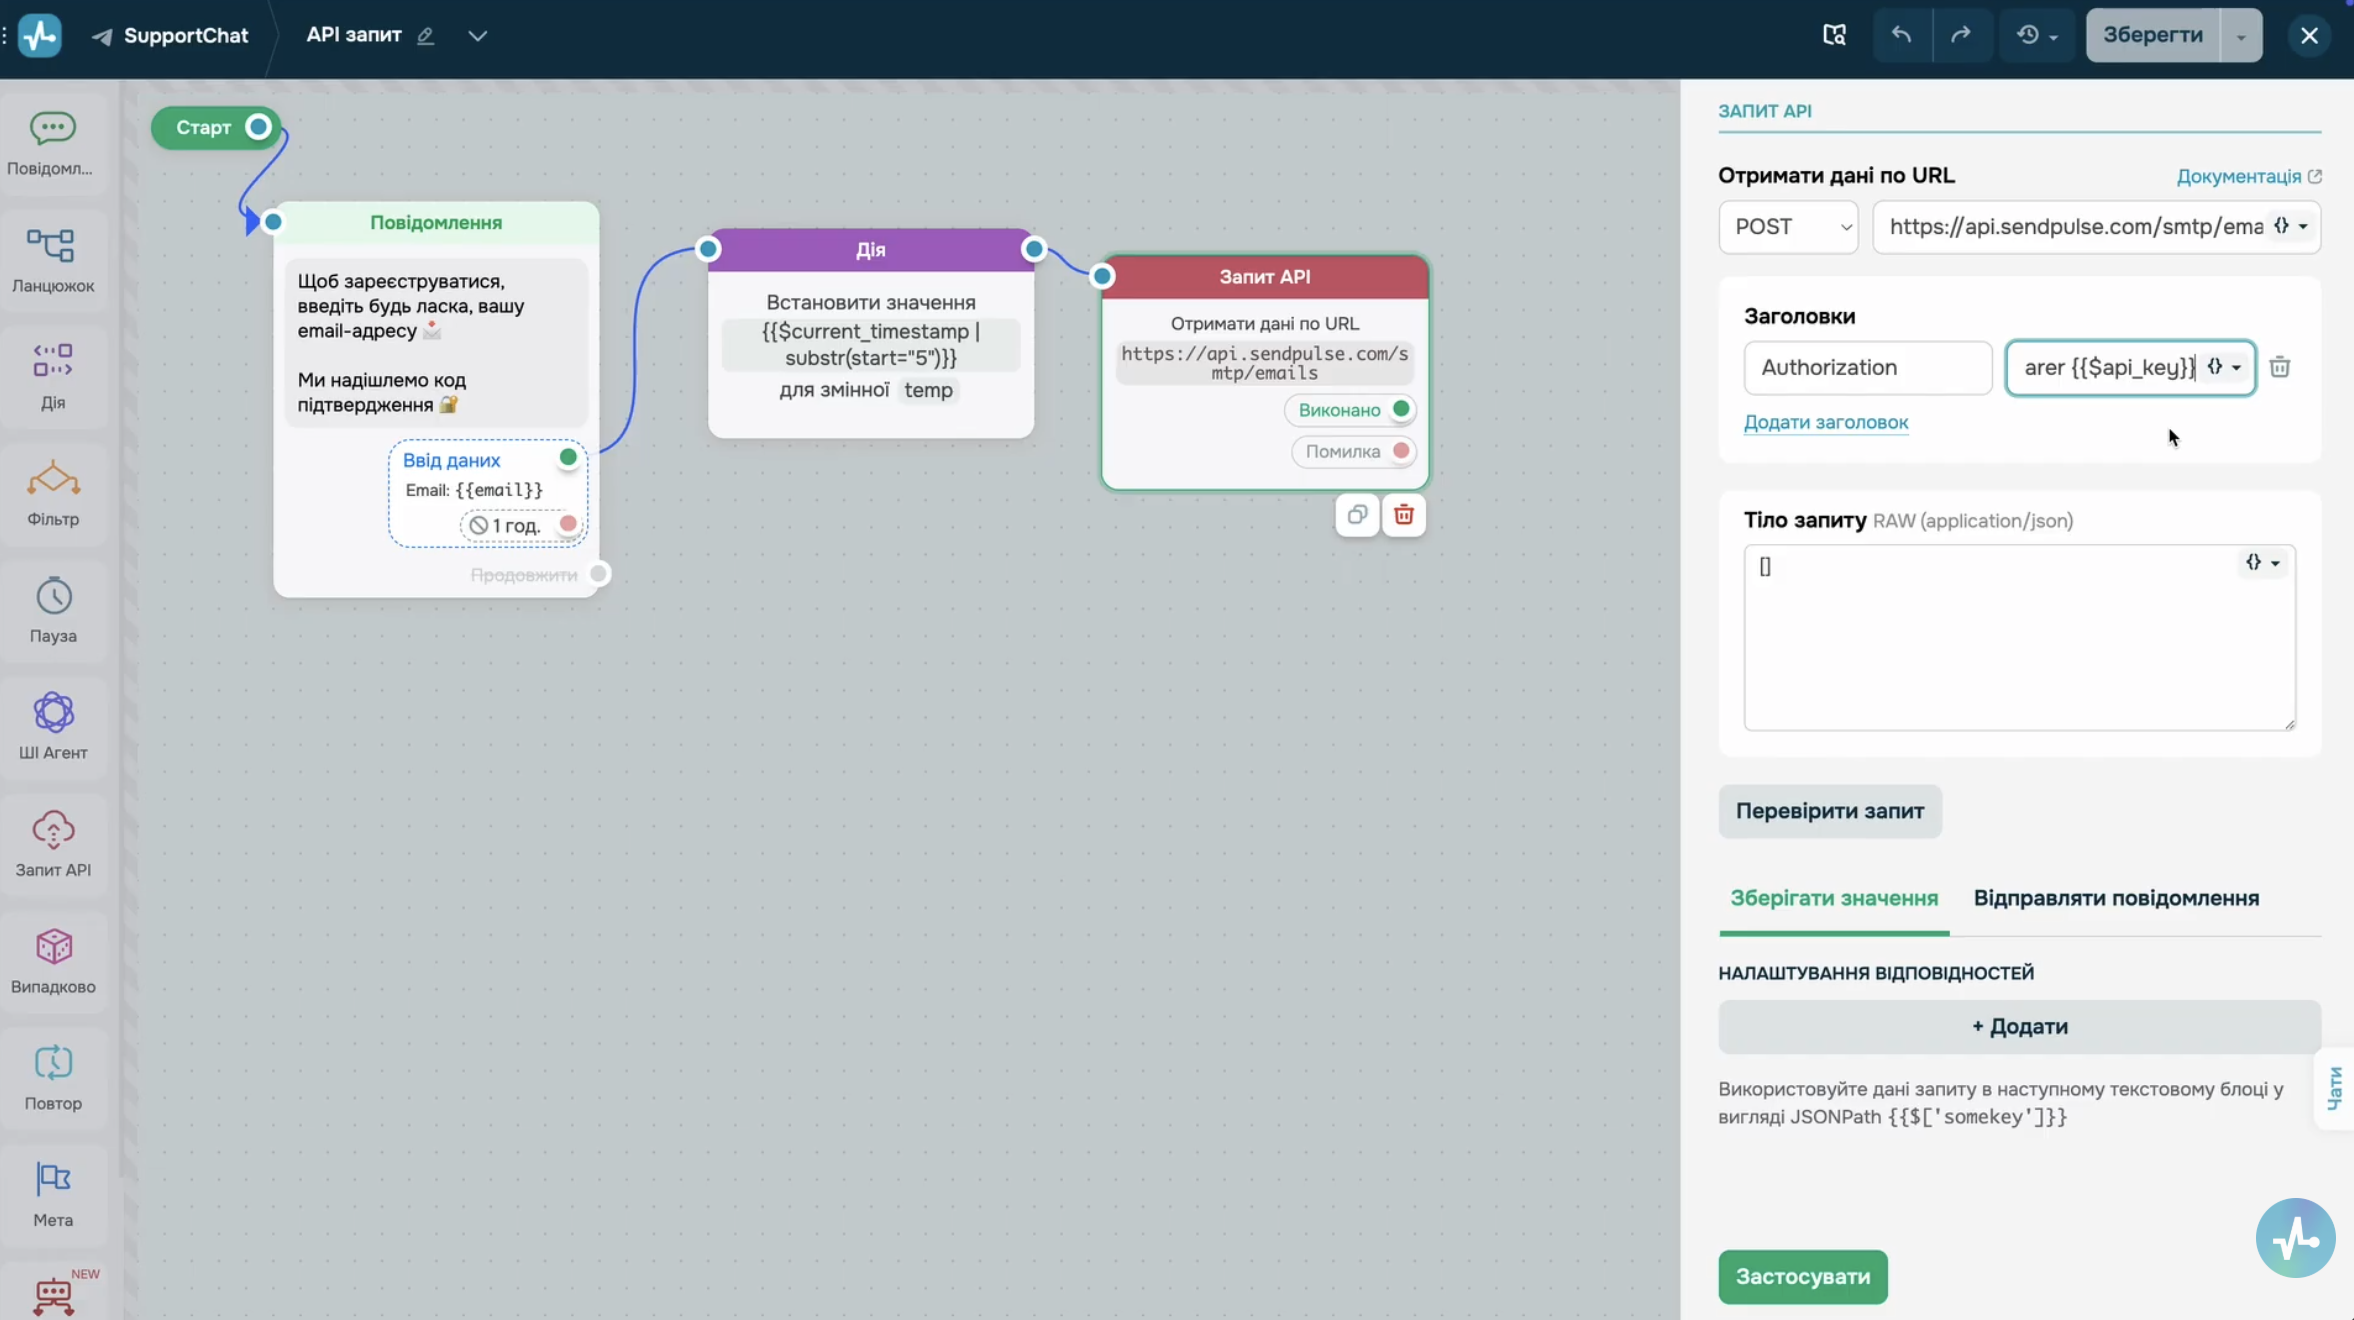Pick the Дія action block in sidebar
Viewport: 2354px width, 1320px height.
tap(53, 378)
